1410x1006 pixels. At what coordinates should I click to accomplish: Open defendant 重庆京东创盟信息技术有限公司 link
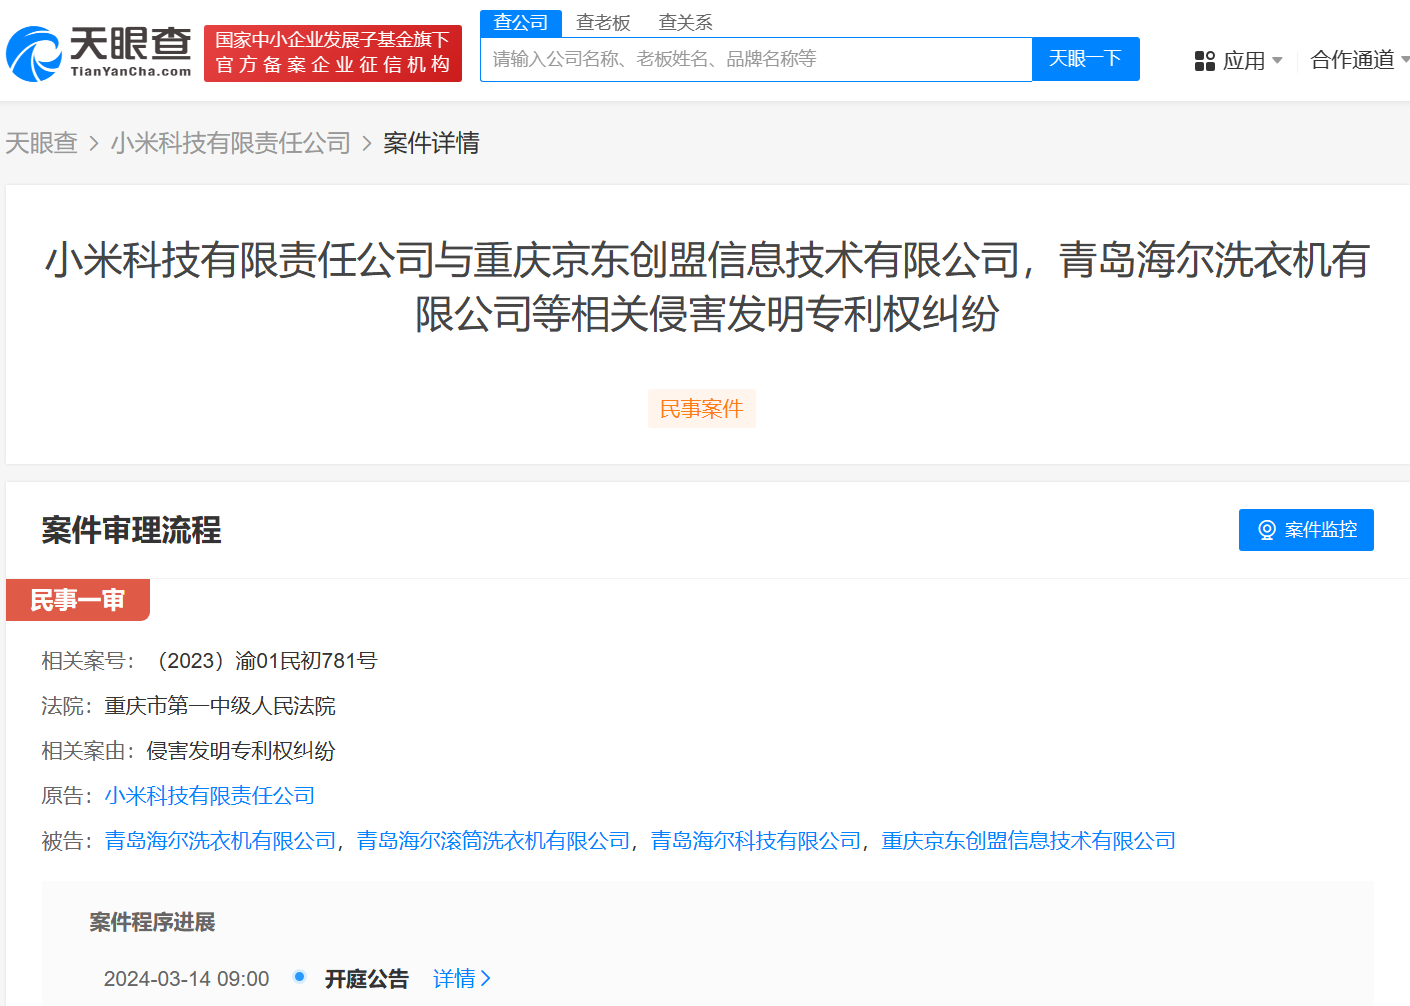click(x=1029, y=841)
